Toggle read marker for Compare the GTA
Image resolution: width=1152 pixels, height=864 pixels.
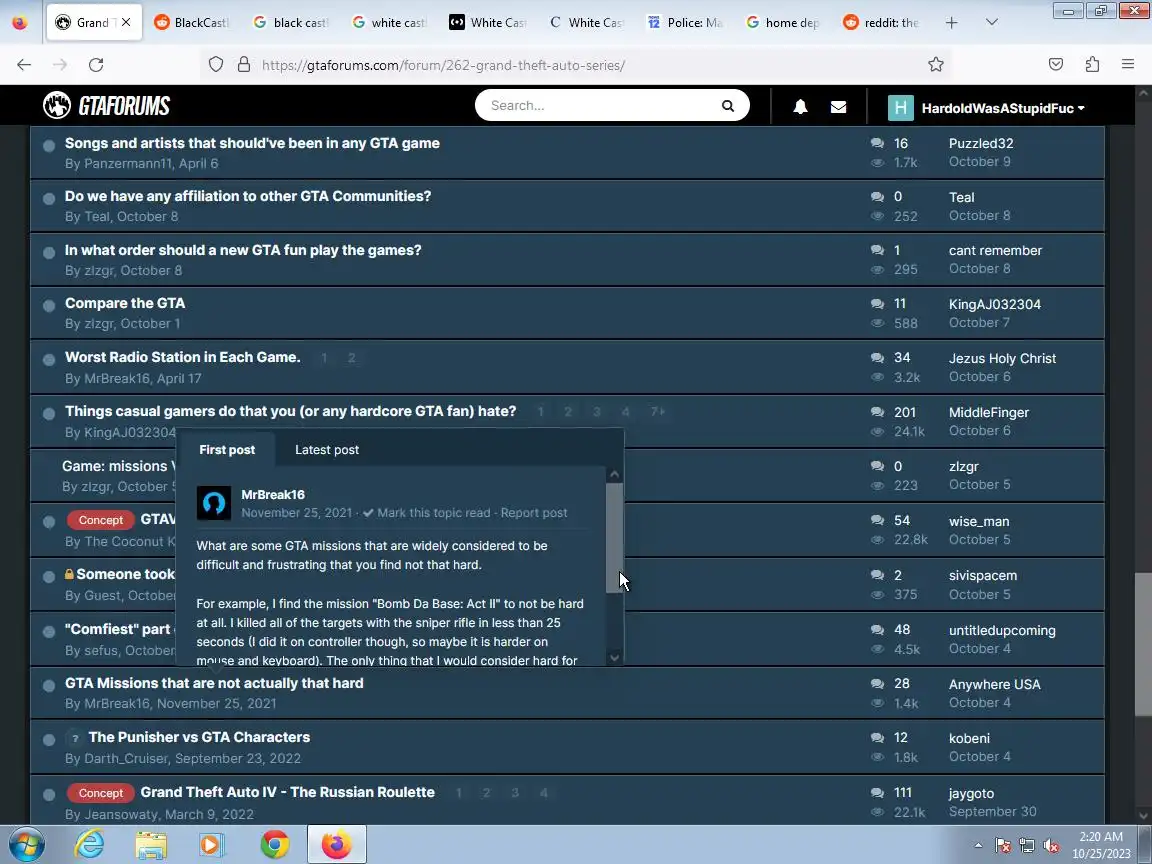coord(48,306)
